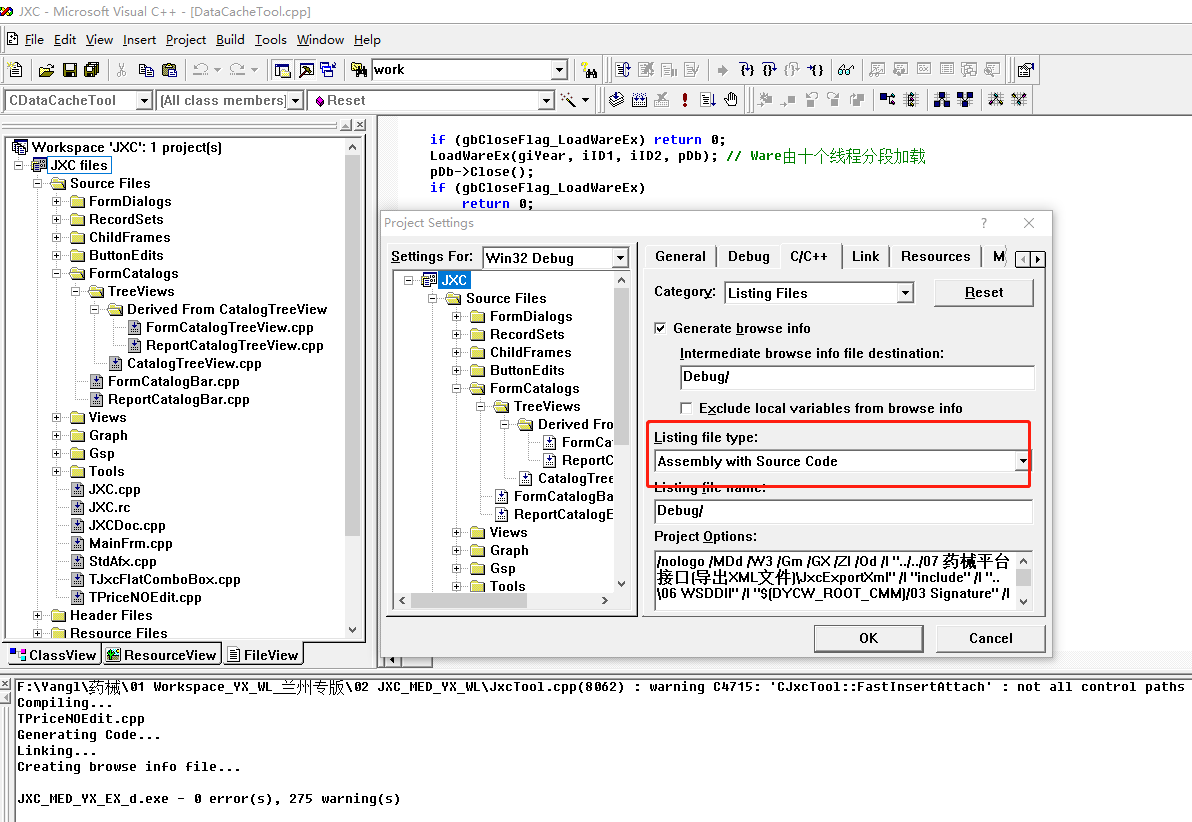Click the Reset button in settings
The height and width of the screenshot is (822, 1192).
(x=984, y=293)
